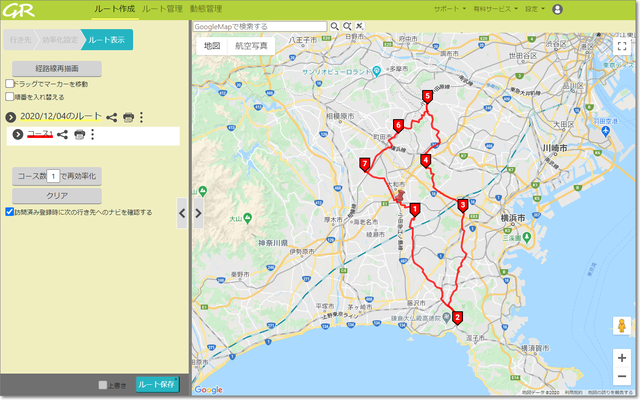640x400 pixels.
Task: Toggle the 上書き overwrite checkbox
Action: (x=102, y=384)
